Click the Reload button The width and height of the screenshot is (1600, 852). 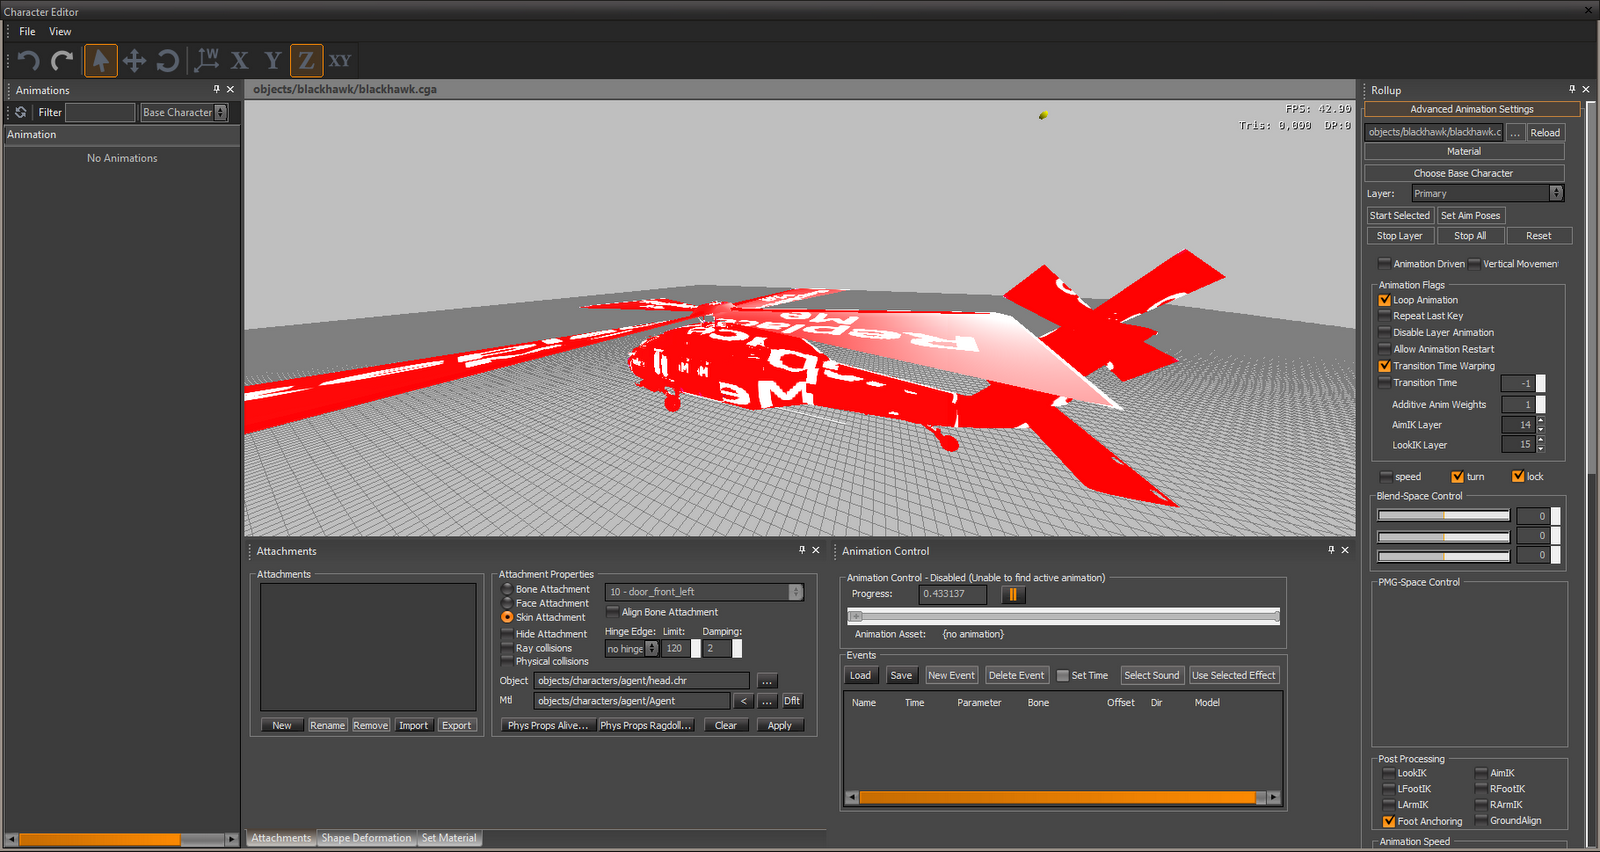[x=1545, y=132]
